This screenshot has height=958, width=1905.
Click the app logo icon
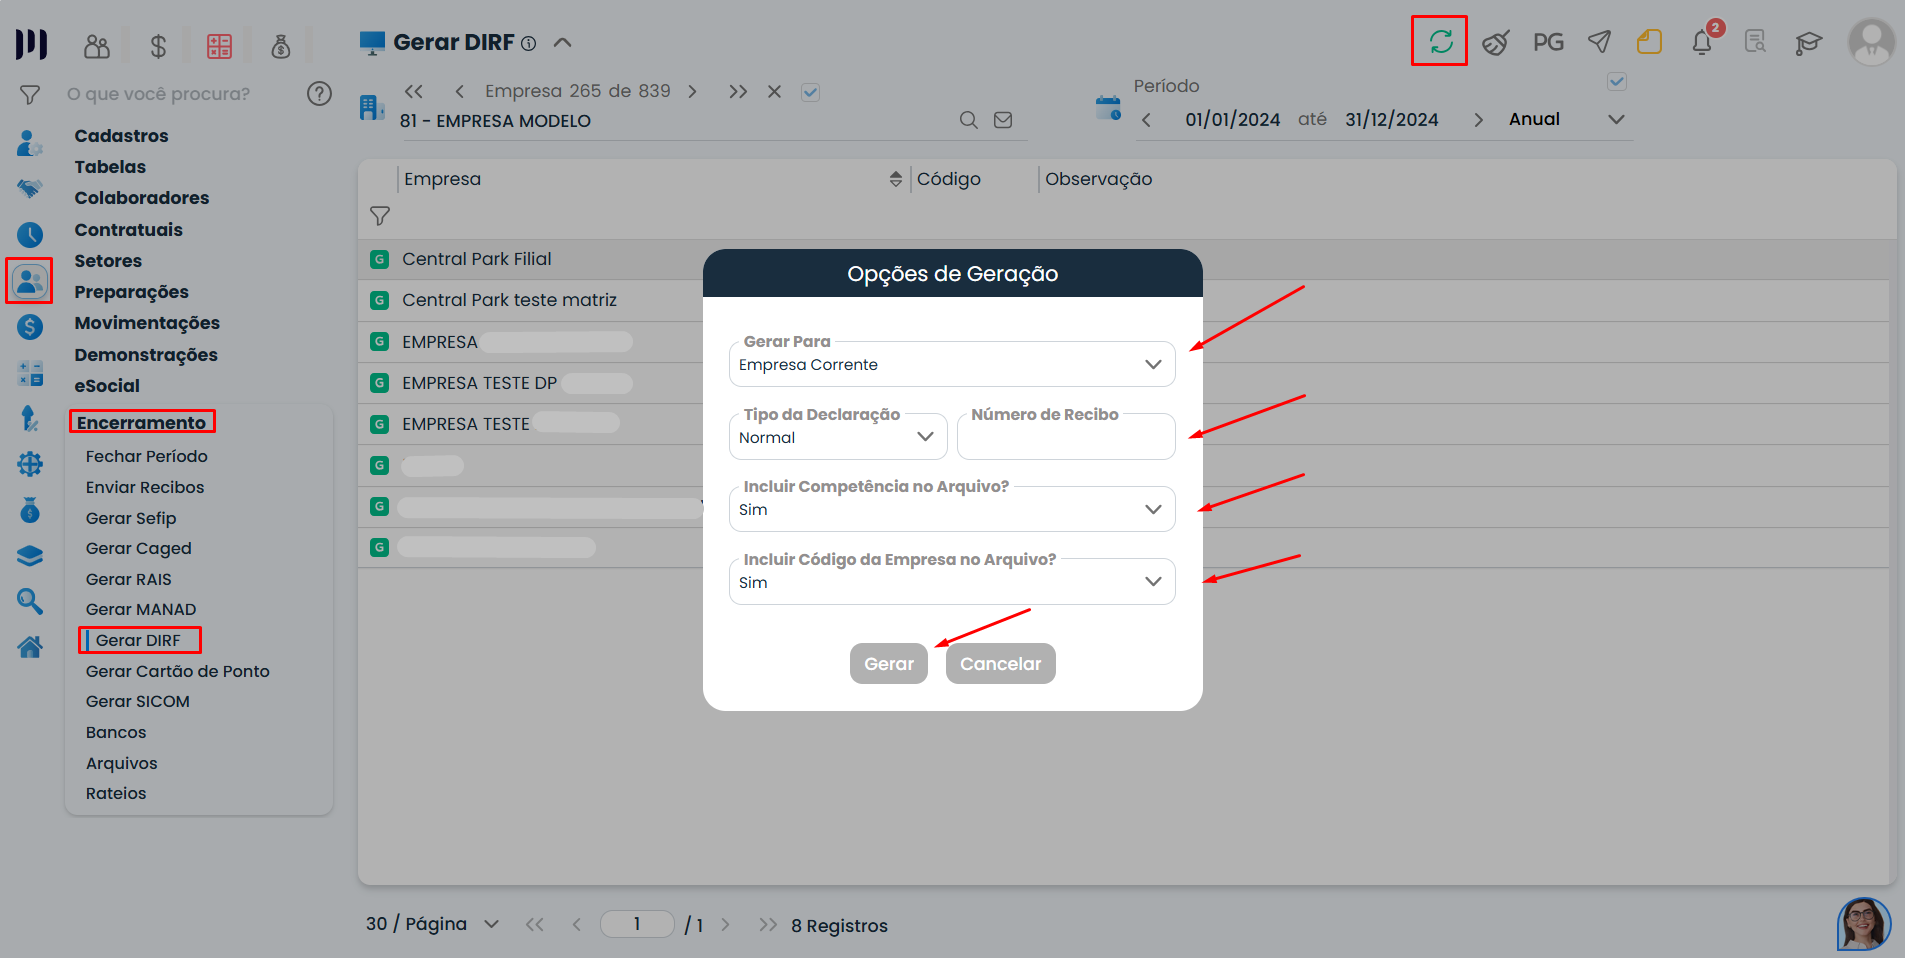(x=31, y=44)
